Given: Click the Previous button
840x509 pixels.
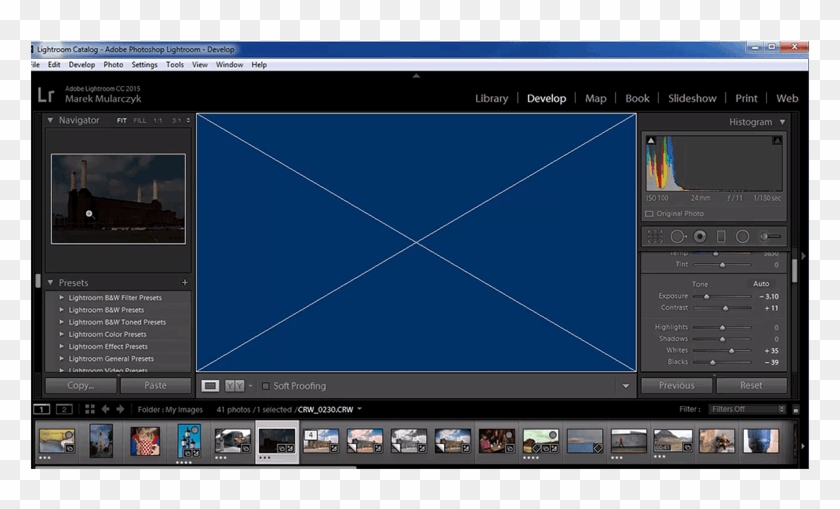Looking at the screenshot, I should click(x=677, y=385).
